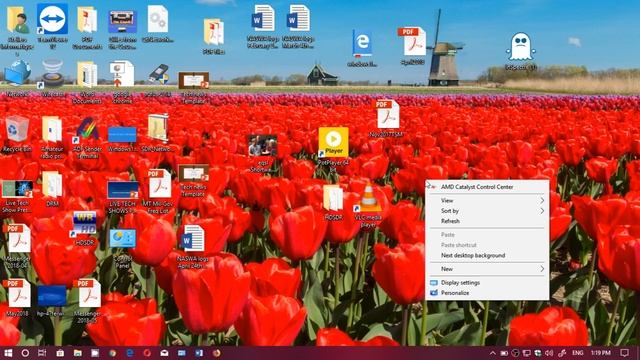This screenshot has width=640, height=360.
Task: Open File Explorer from the taskbar
Action: pyautogui.click(x=78, y=353)
